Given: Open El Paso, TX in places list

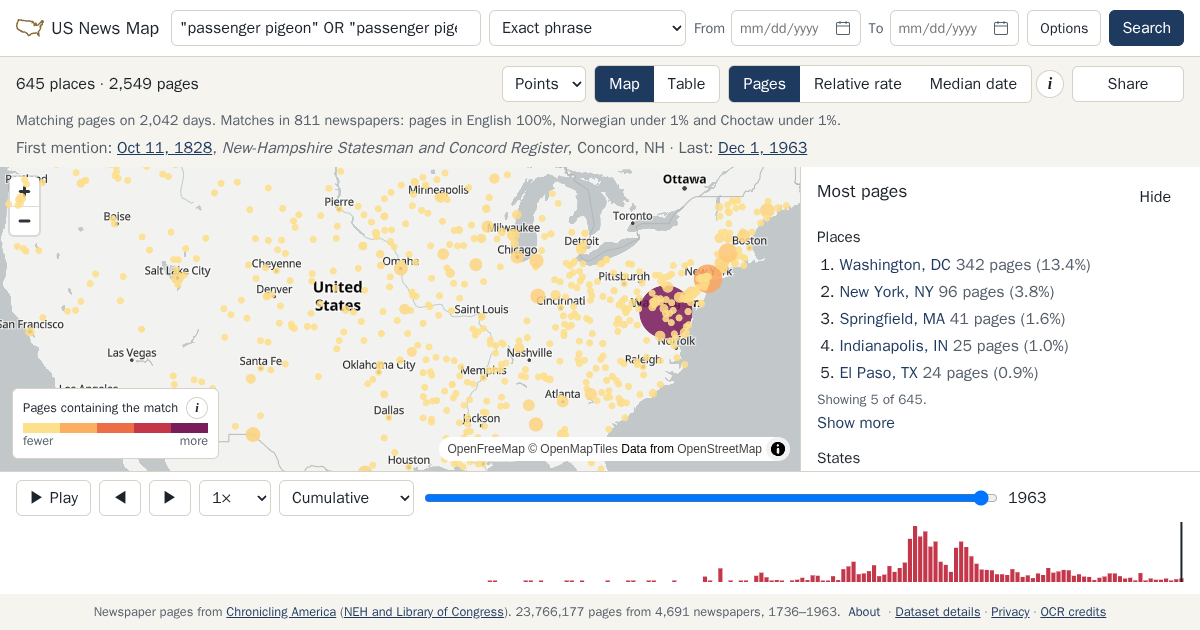Looking at the screenshot, I should pyautogui.click(x=878, y=373).
